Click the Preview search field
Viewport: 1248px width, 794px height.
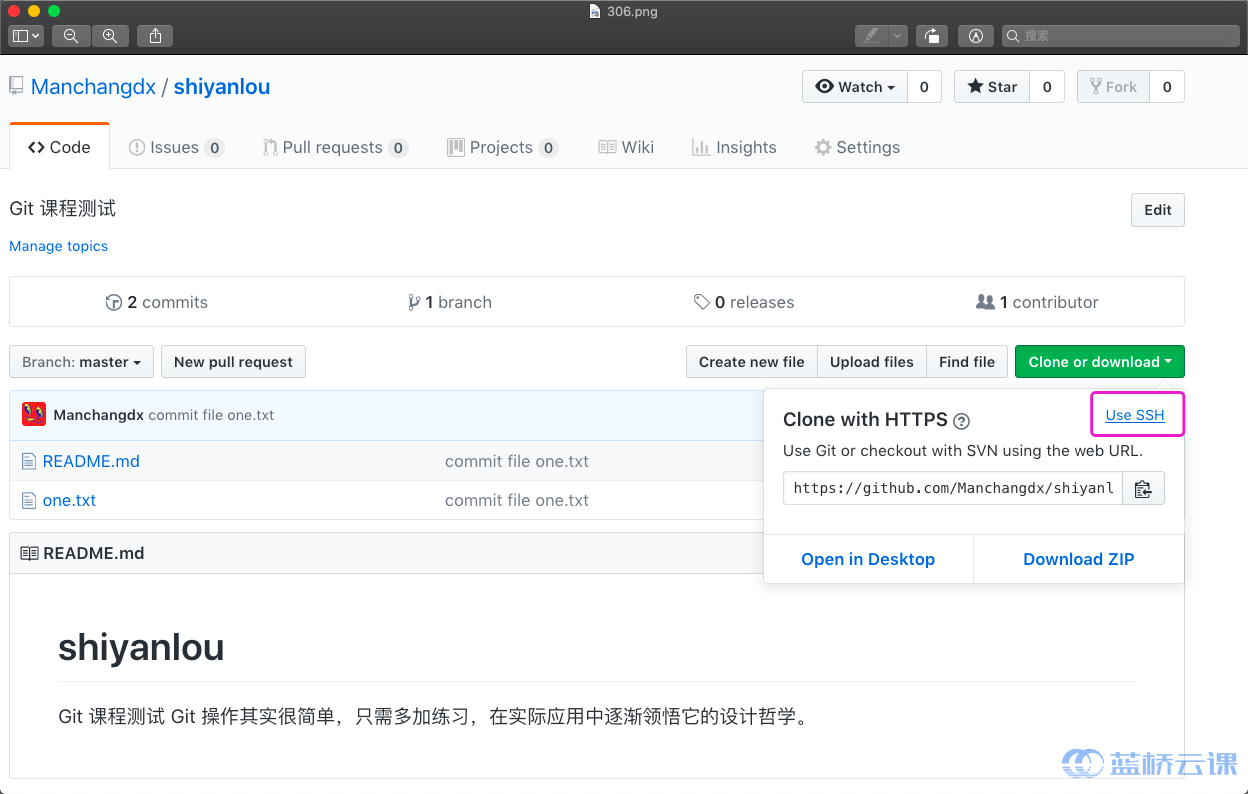click(1120, 36)
